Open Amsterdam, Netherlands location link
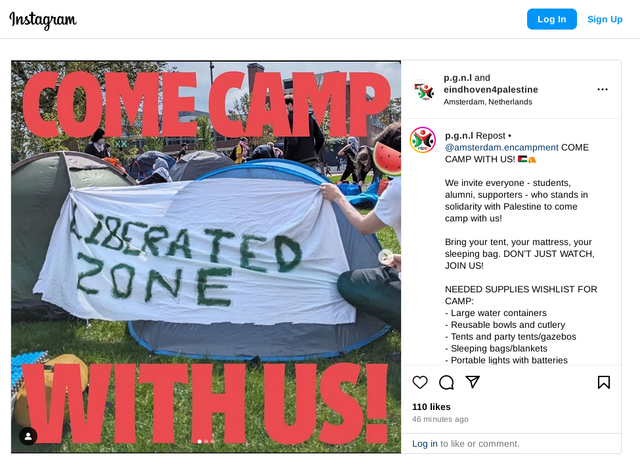This screenshot has height=475, width=640. click(x=488, y=102)
